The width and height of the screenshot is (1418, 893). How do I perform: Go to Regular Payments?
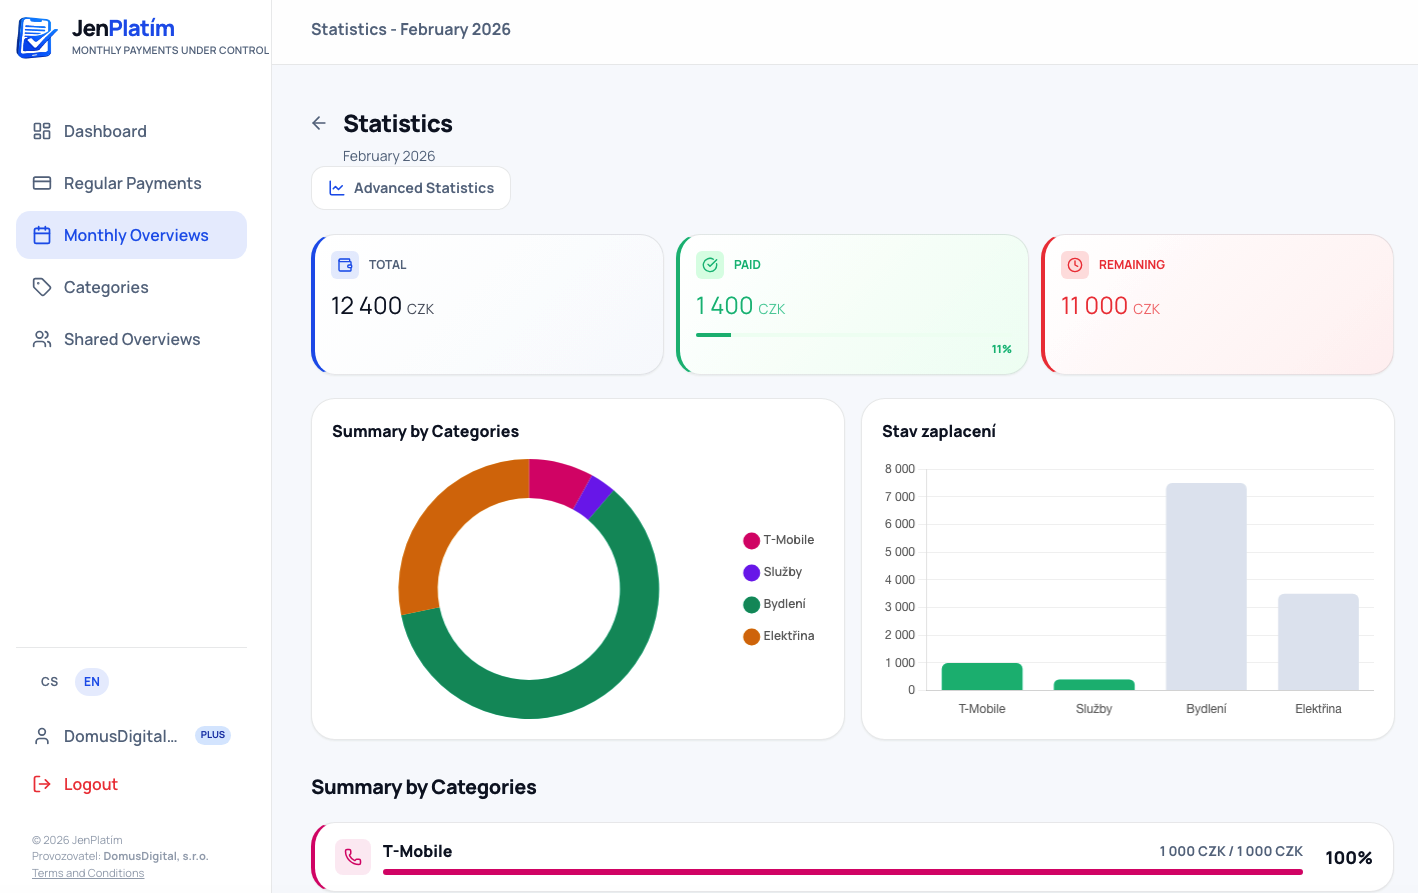(x=132, y=183)
